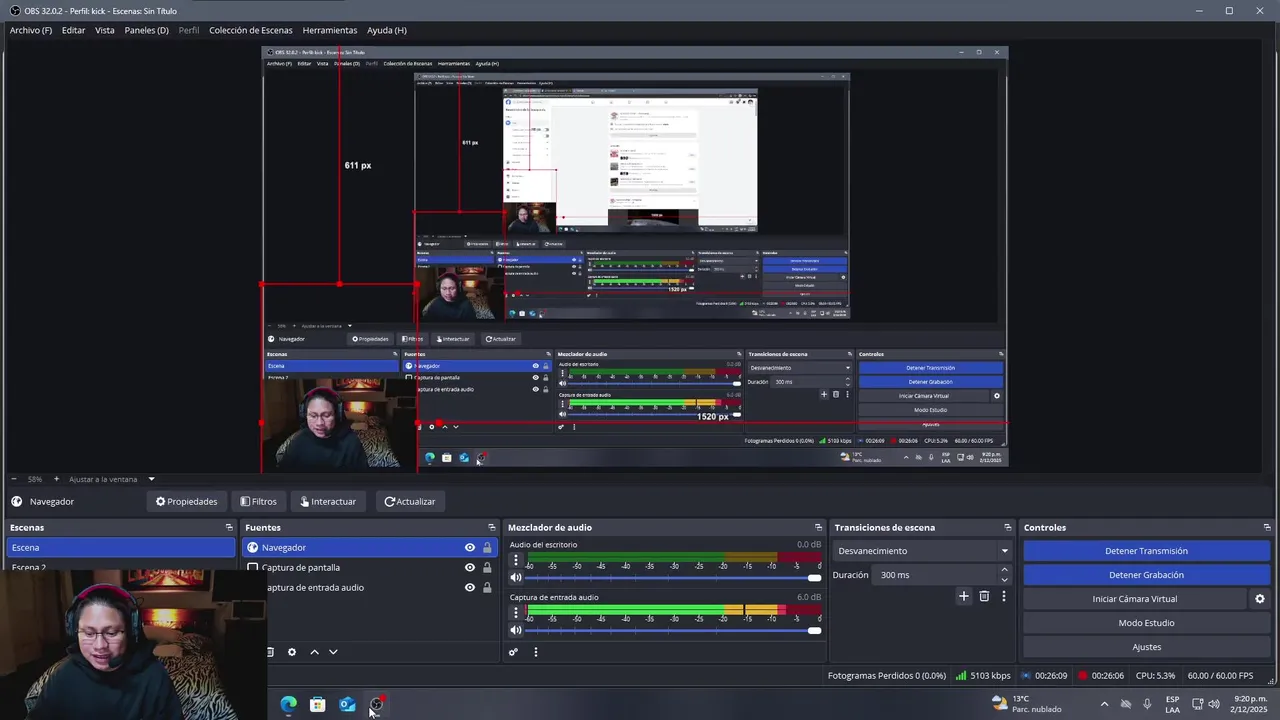This screenshot has width=1280, height=720.
Task: Decrease transition duration stepper
Action: tap(1005, 580)
